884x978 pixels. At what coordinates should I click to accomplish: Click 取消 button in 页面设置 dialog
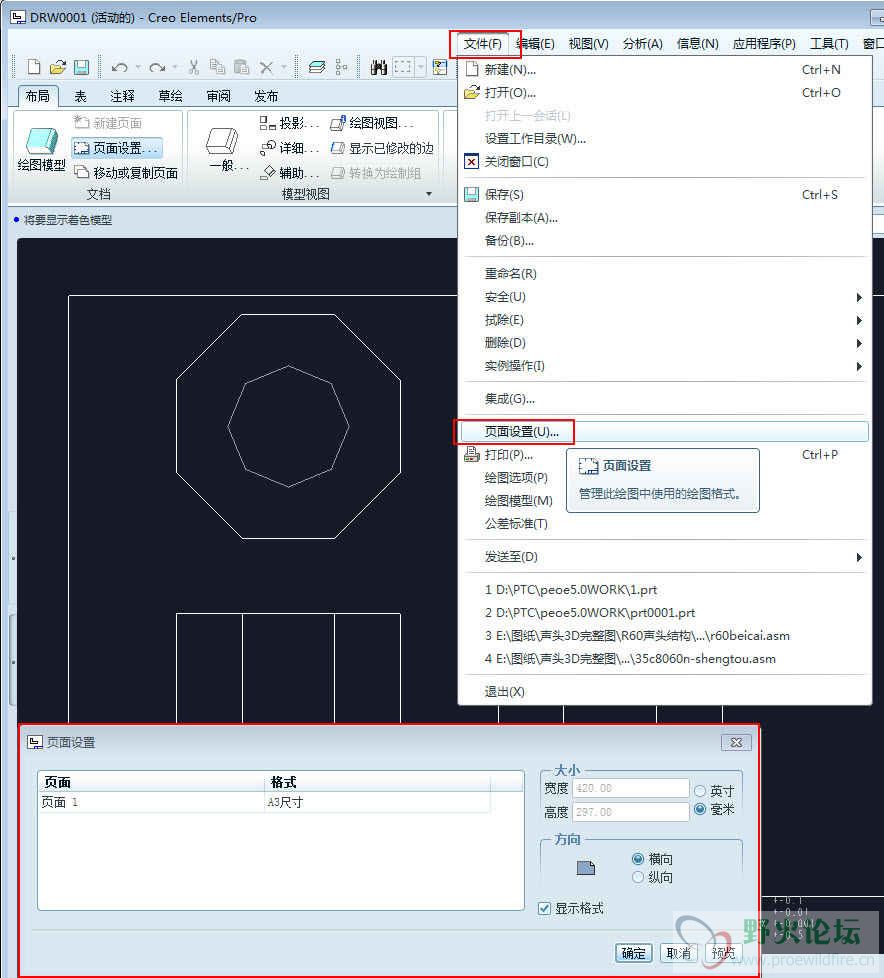point(678,953)
